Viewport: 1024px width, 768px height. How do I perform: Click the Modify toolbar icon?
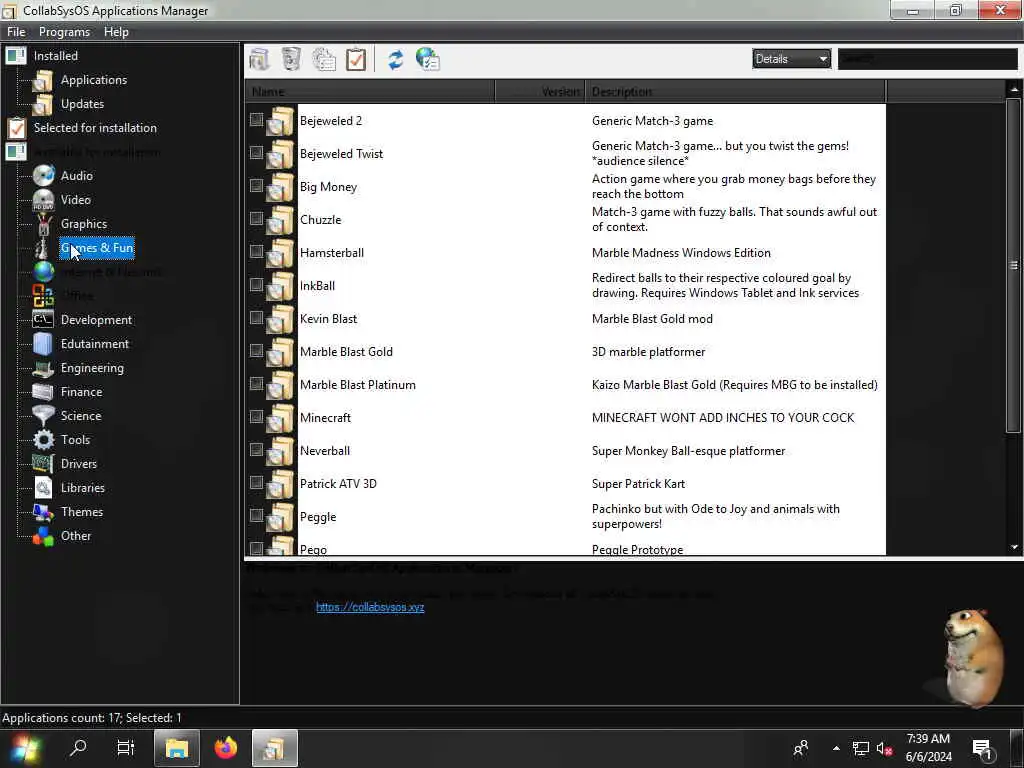pyautogui.click(x=324, y=59)
